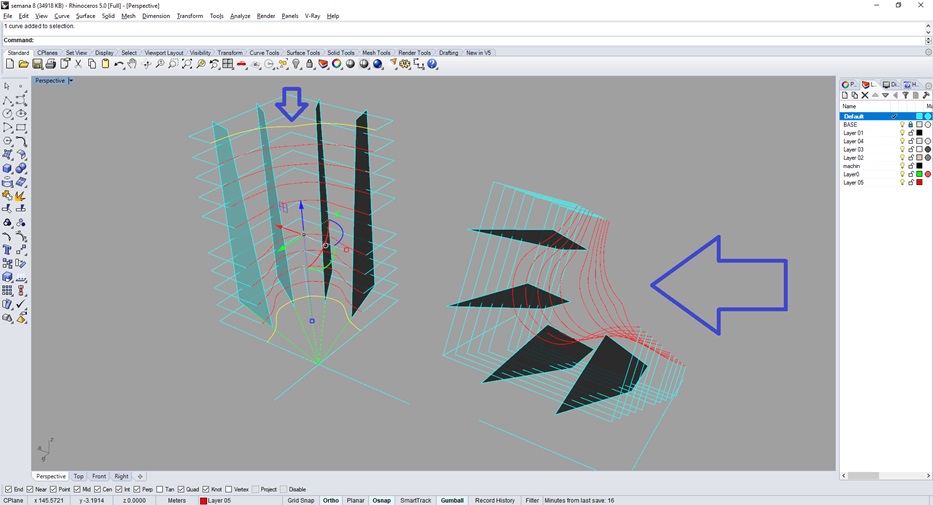Viewport: 933px width, 505px height.
Task: Click the layer Tools hammer icon
Action: (926, 95)
